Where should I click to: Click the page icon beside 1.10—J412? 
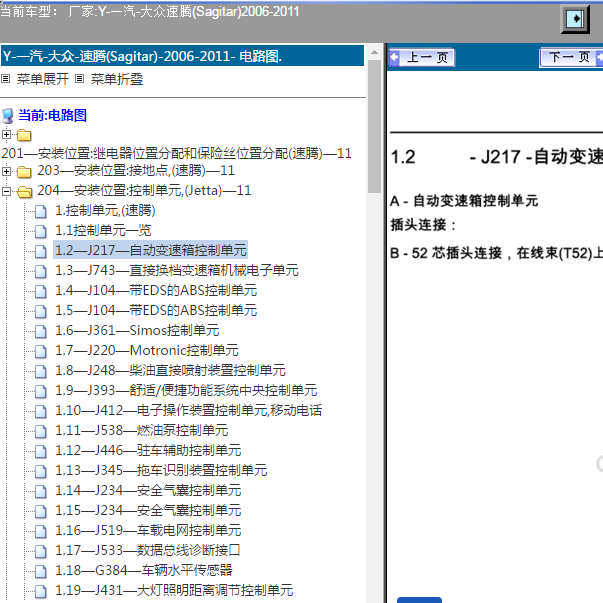pos(40,411)
